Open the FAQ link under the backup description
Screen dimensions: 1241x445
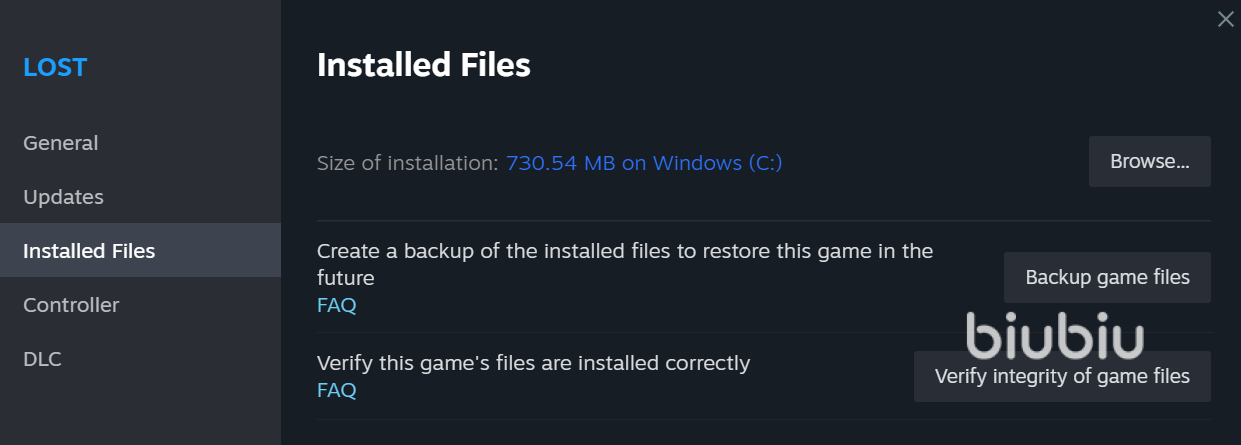(336, 305)
